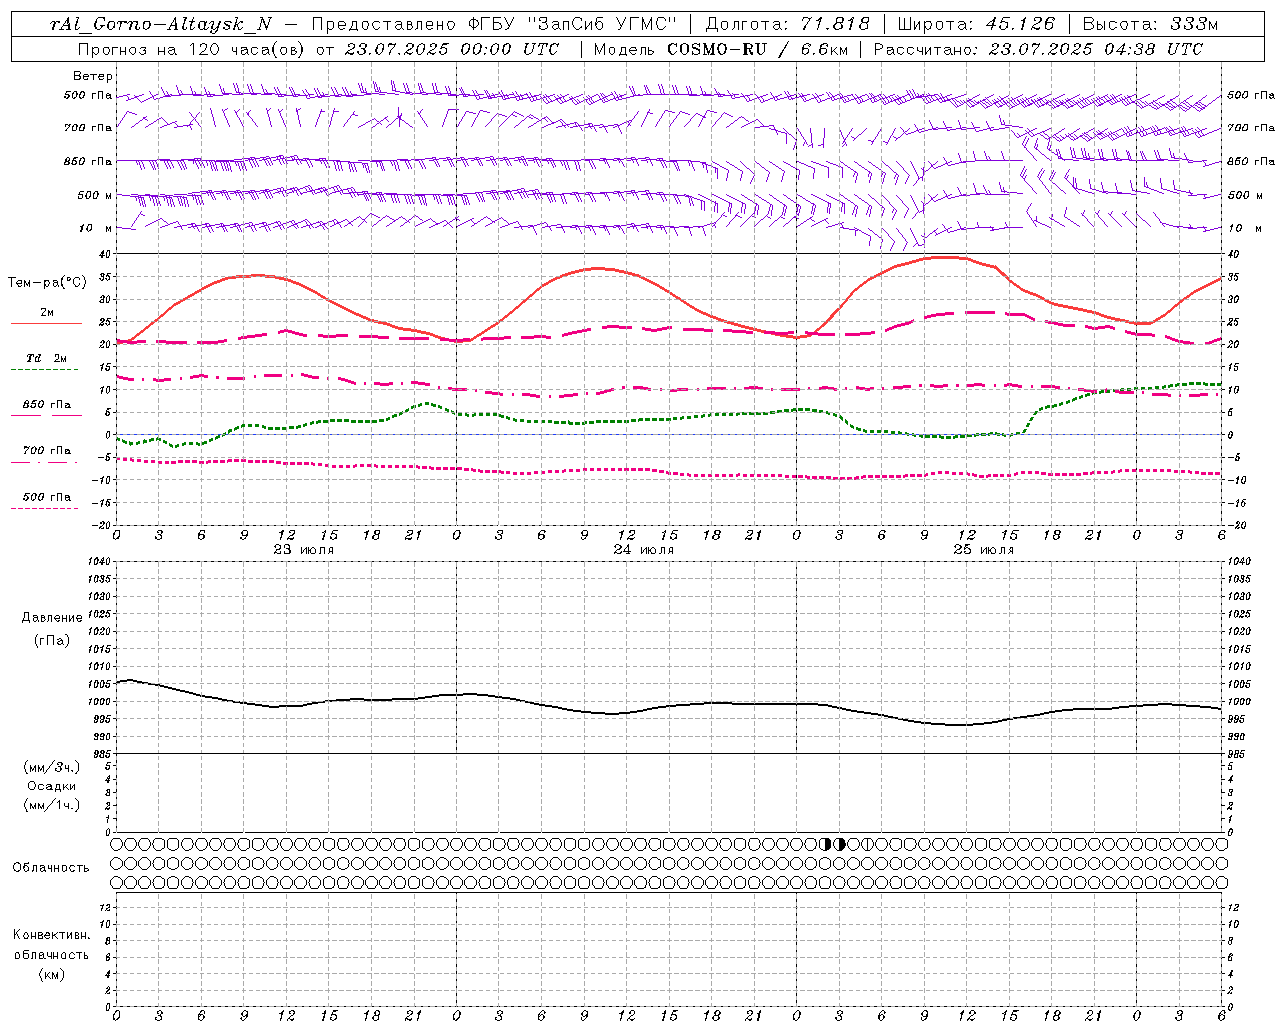The width and height of the screenshot is (1280, 1024).
Task: Click the 700 гПа label left of wind panel
Action: [88, 128]
